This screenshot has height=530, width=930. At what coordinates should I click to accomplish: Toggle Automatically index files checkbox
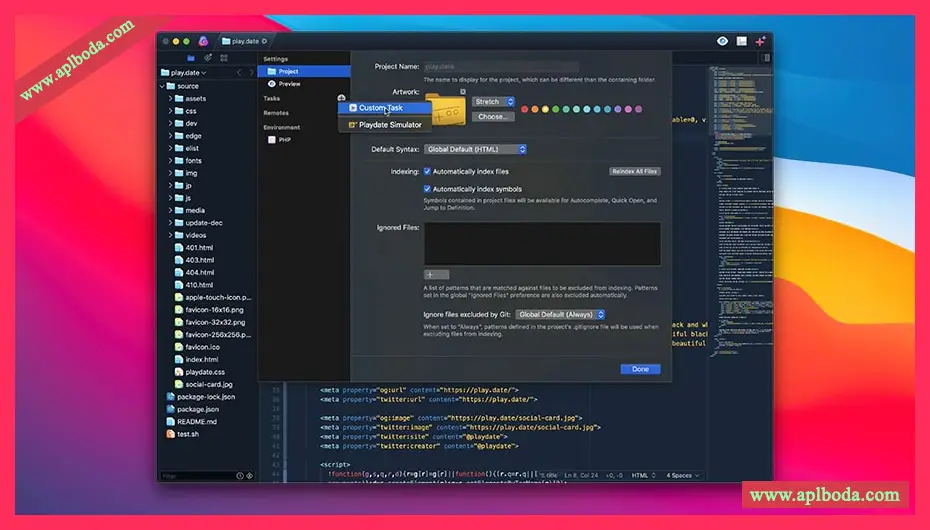tap(428, 171)
